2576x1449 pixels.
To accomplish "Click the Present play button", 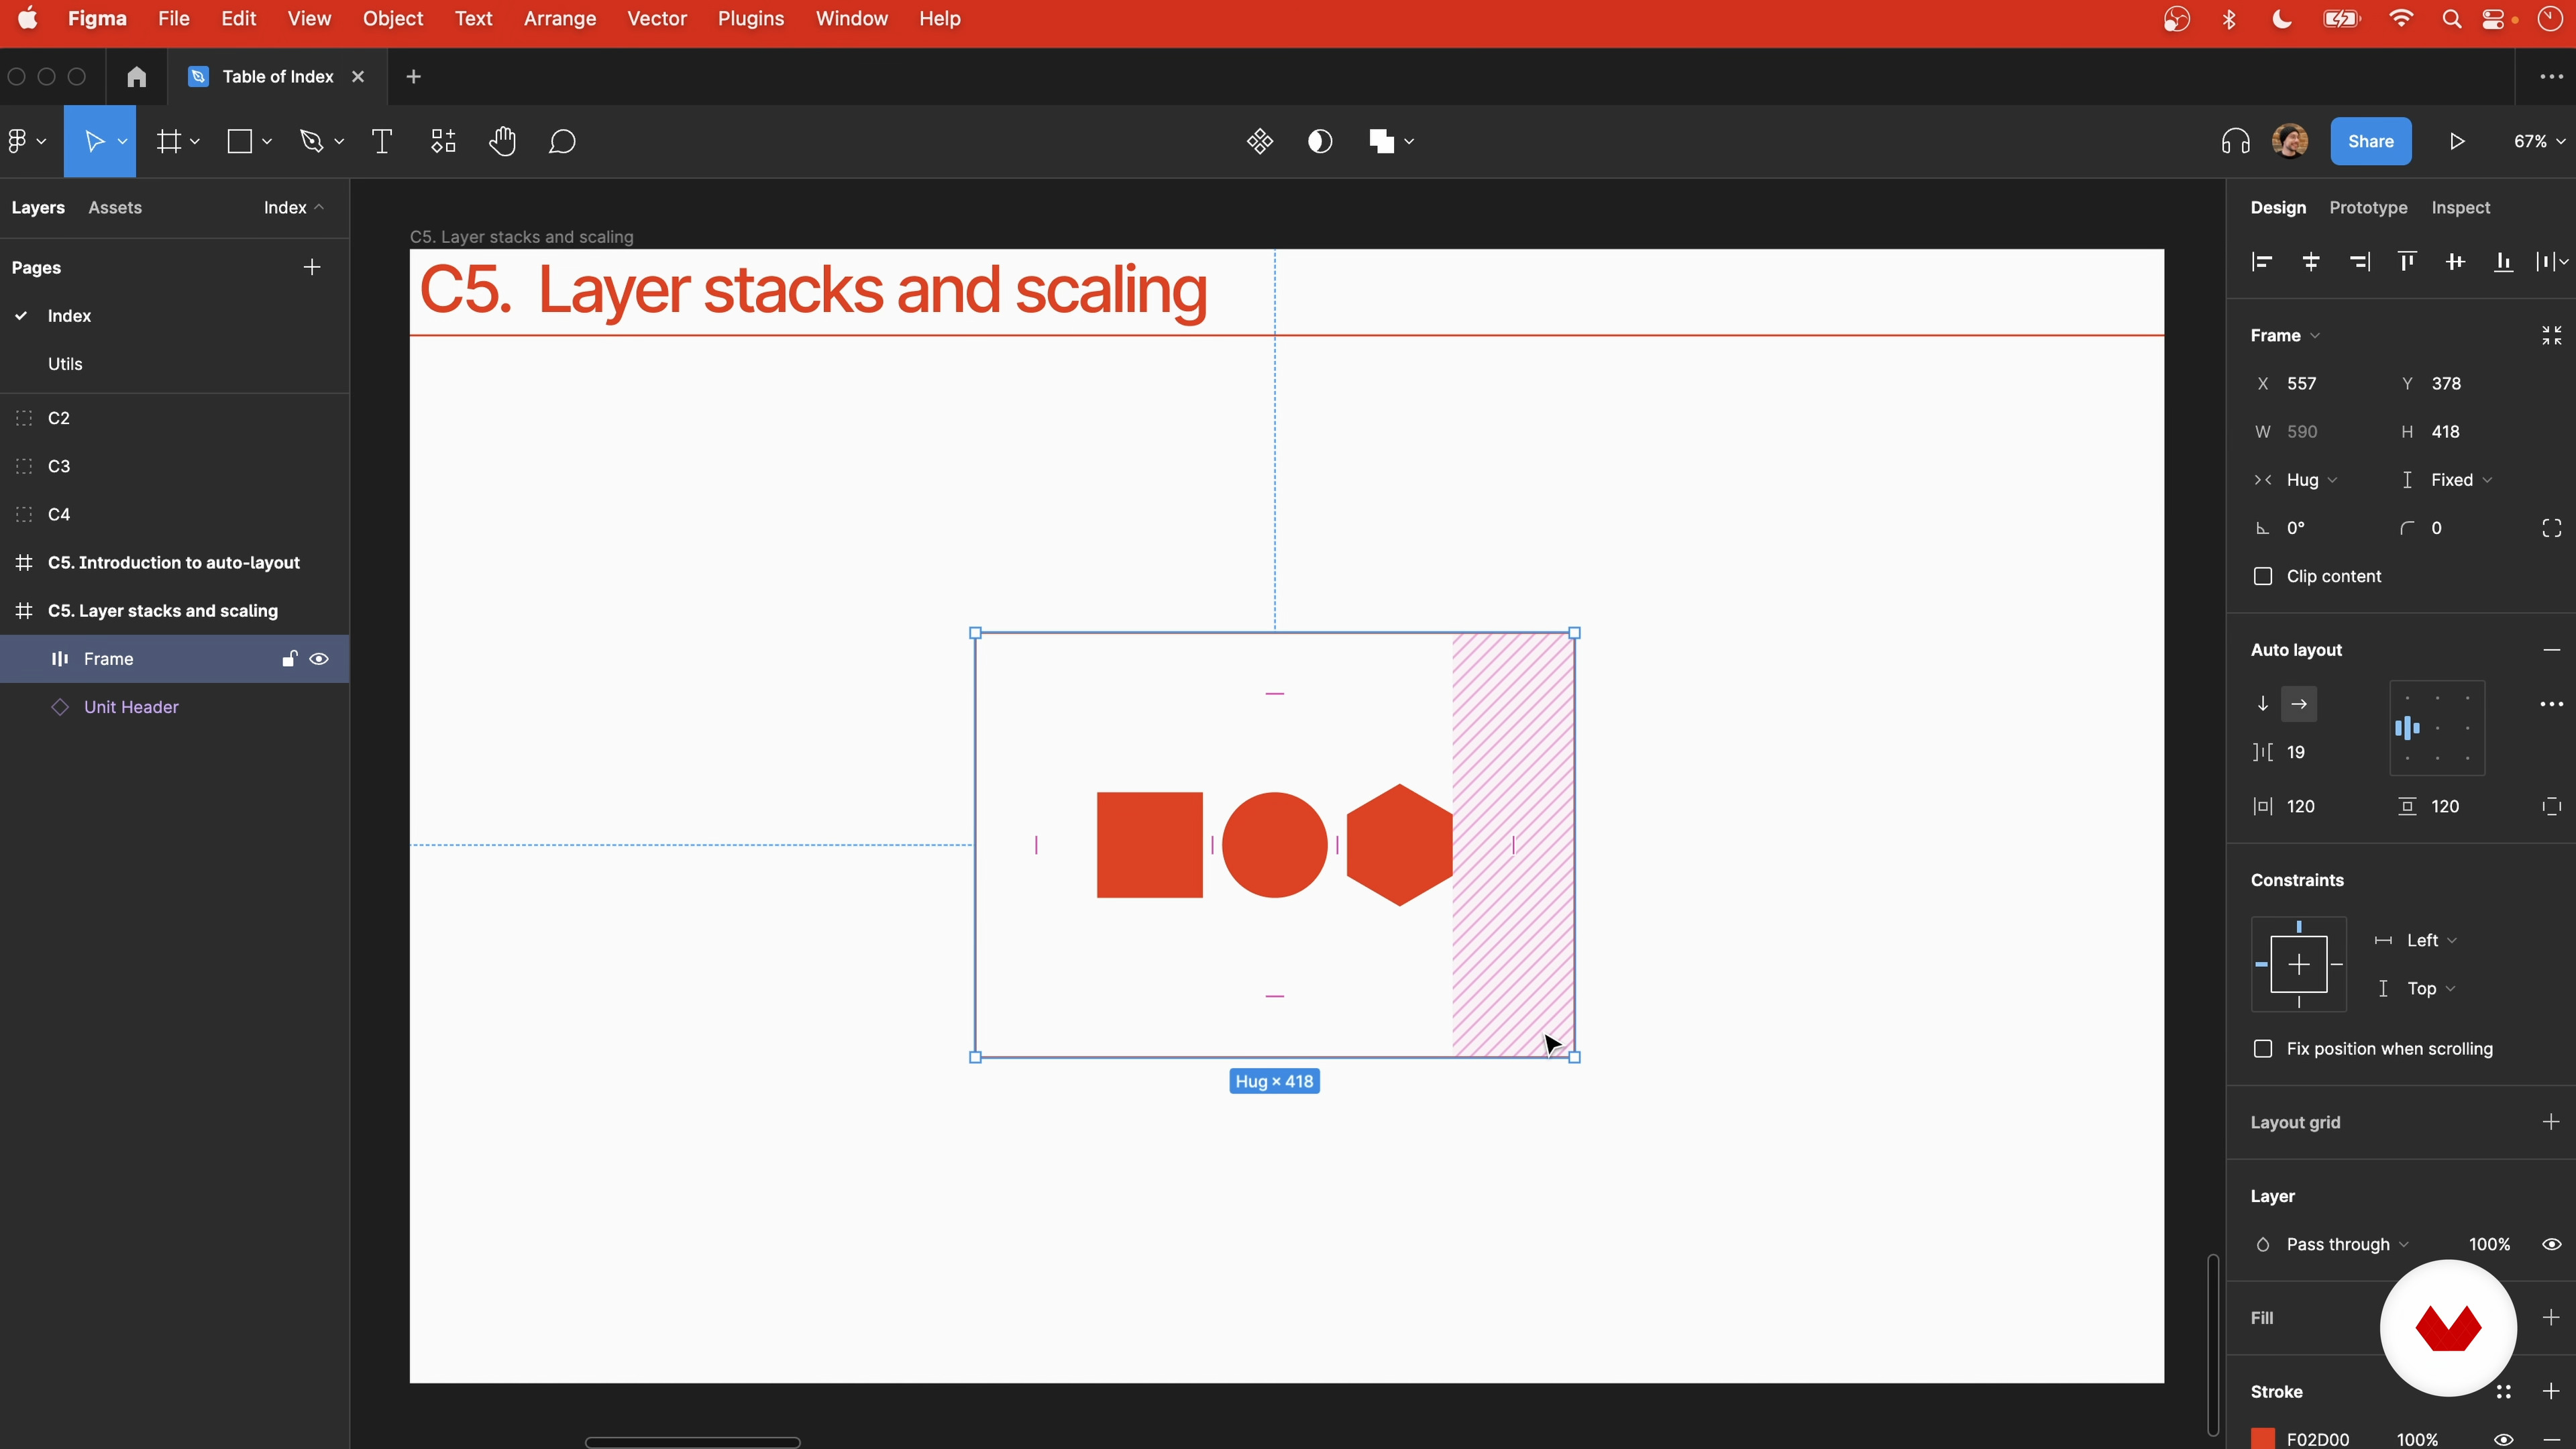I will (2457, 141).
